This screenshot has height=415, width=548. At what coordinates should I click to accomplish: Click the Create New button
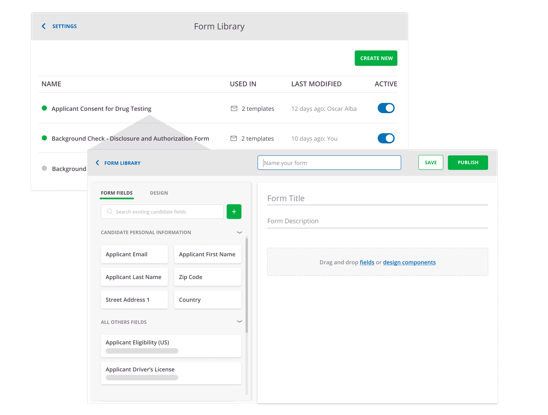point(376,58)
